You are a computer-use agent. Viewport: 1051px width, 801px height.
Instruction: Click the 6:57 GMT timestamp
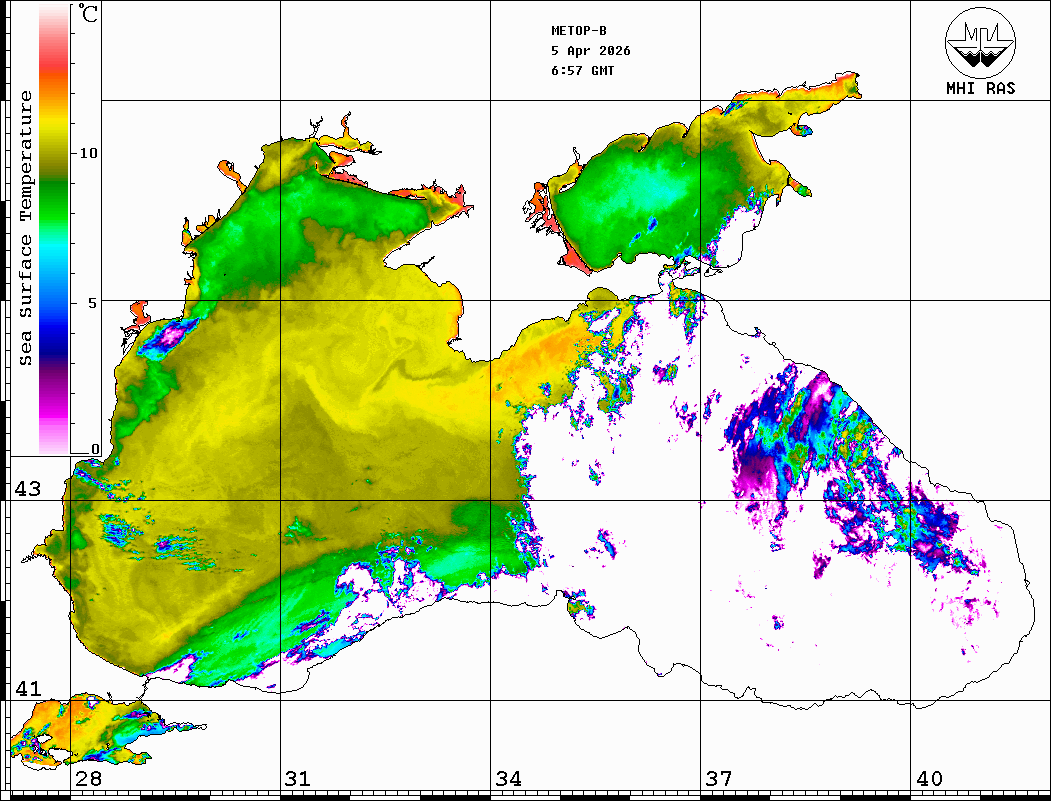click(583, 71)
